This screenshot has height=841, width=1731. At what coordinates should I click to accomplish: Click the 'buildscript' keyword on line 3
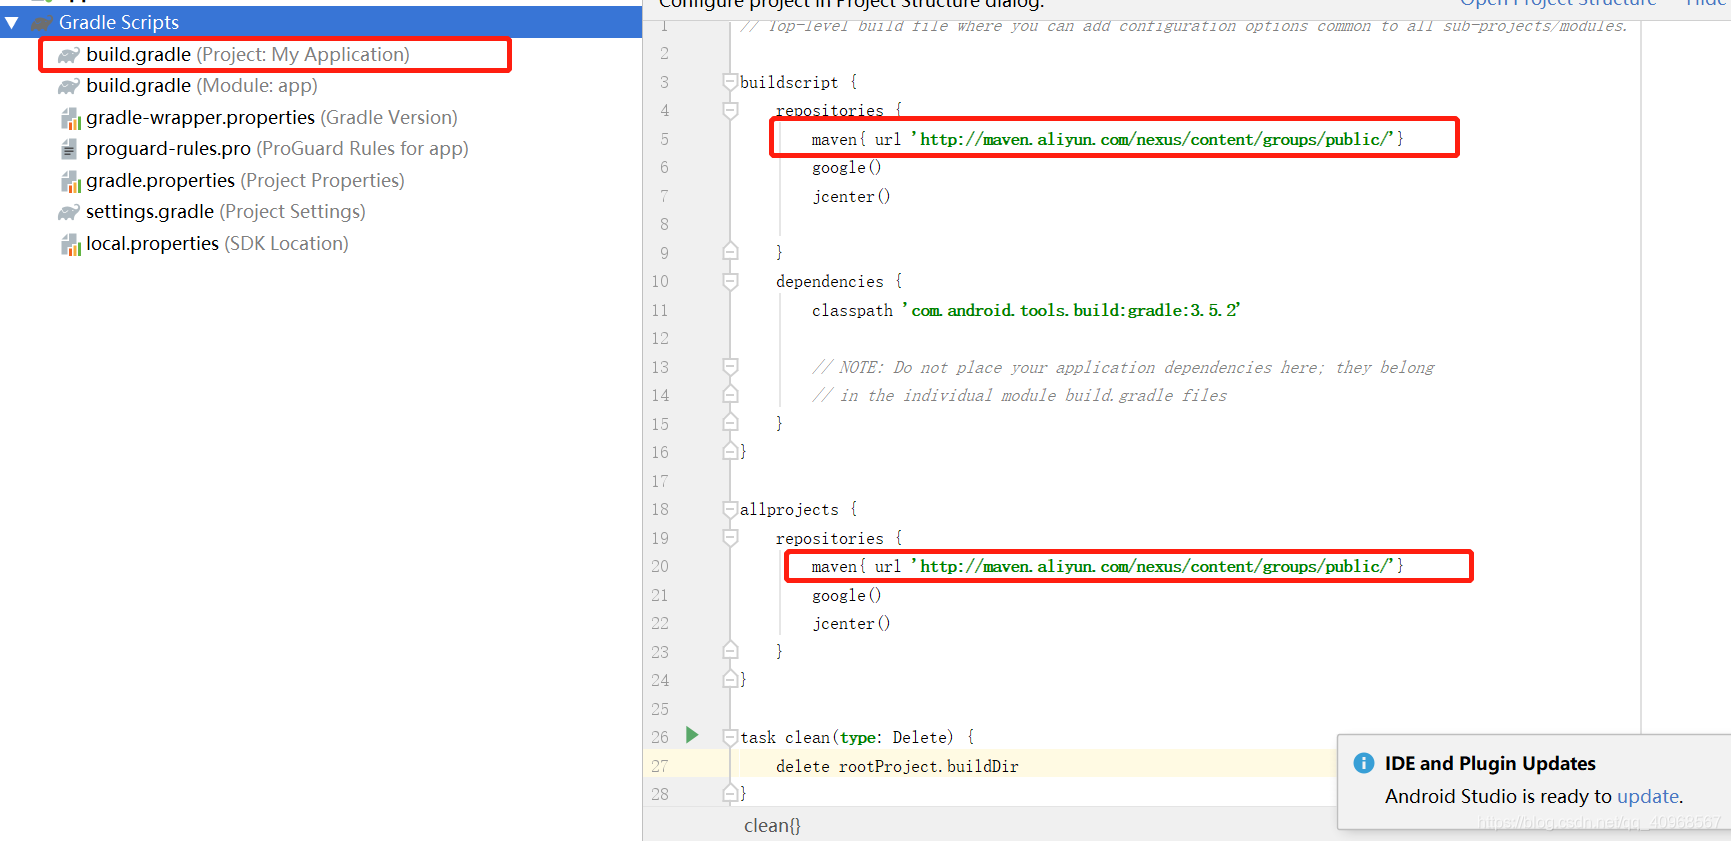(x=789, y=82)
